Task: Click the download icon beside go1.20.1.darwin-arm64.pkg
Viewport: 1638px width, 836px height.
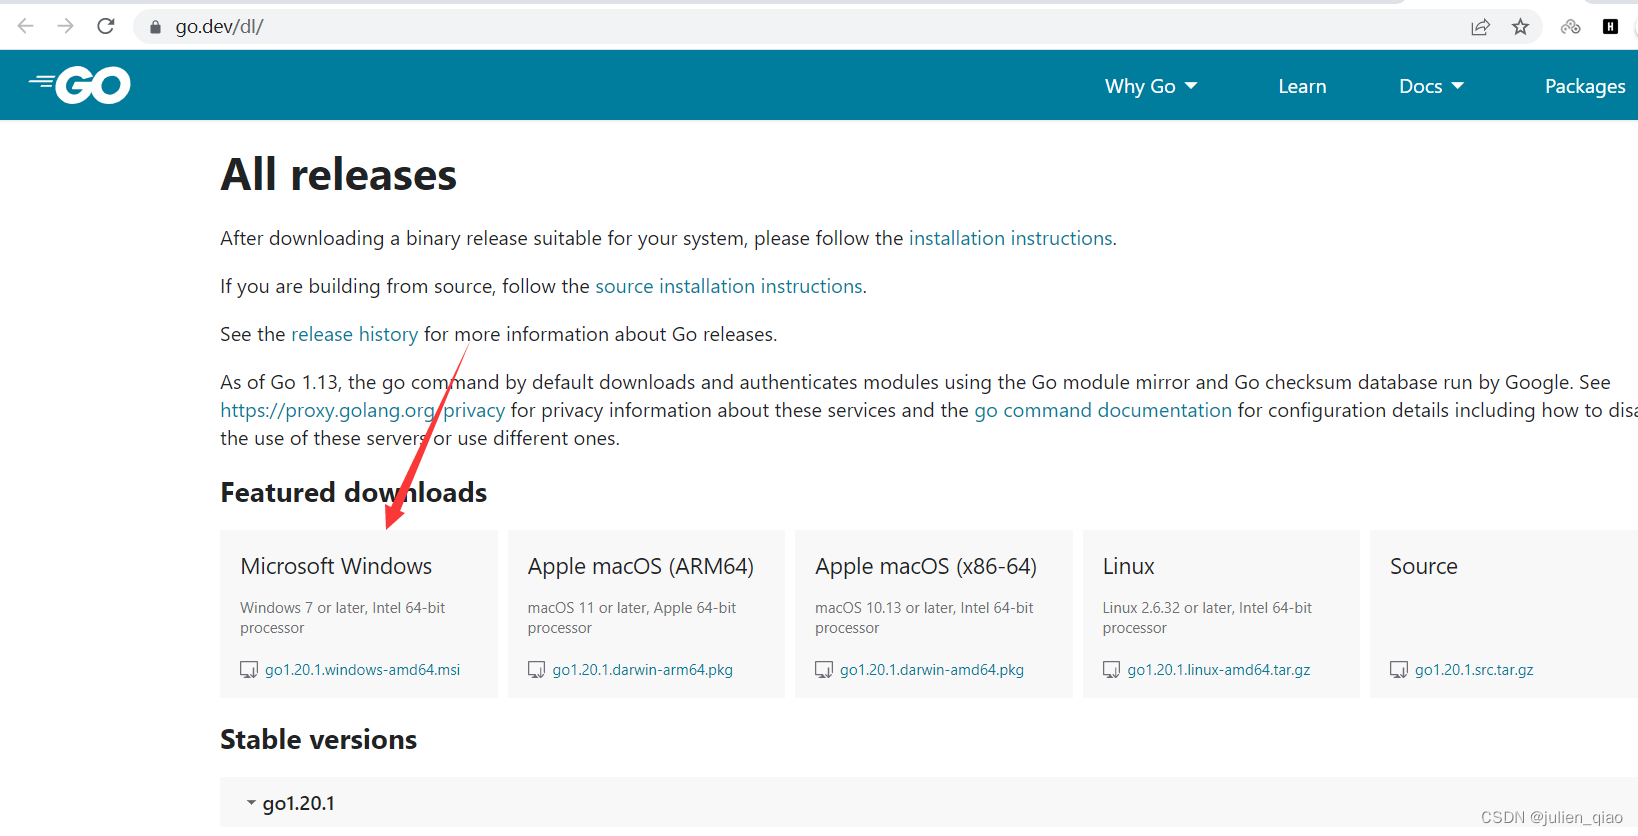Action: 537,670
